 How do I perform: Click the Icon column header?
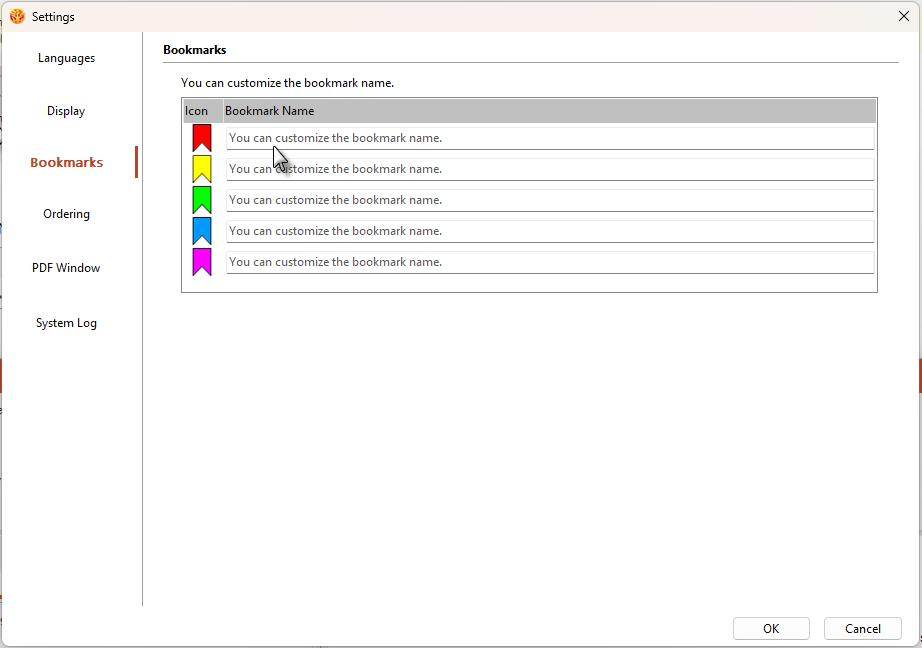coord(203,111)
